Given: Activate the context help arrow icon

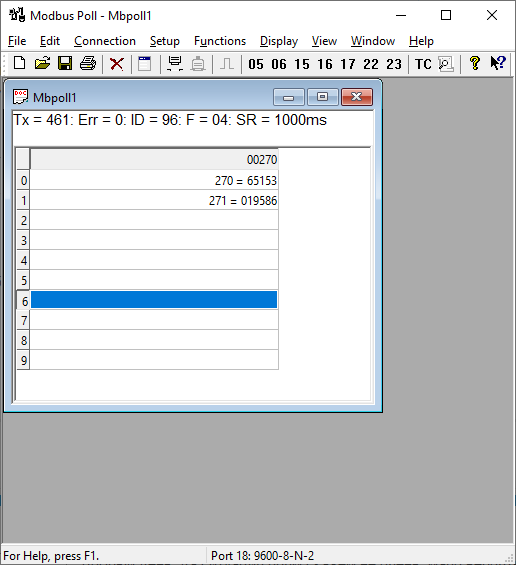Looking at the screenshot, I should click(498, 64).
